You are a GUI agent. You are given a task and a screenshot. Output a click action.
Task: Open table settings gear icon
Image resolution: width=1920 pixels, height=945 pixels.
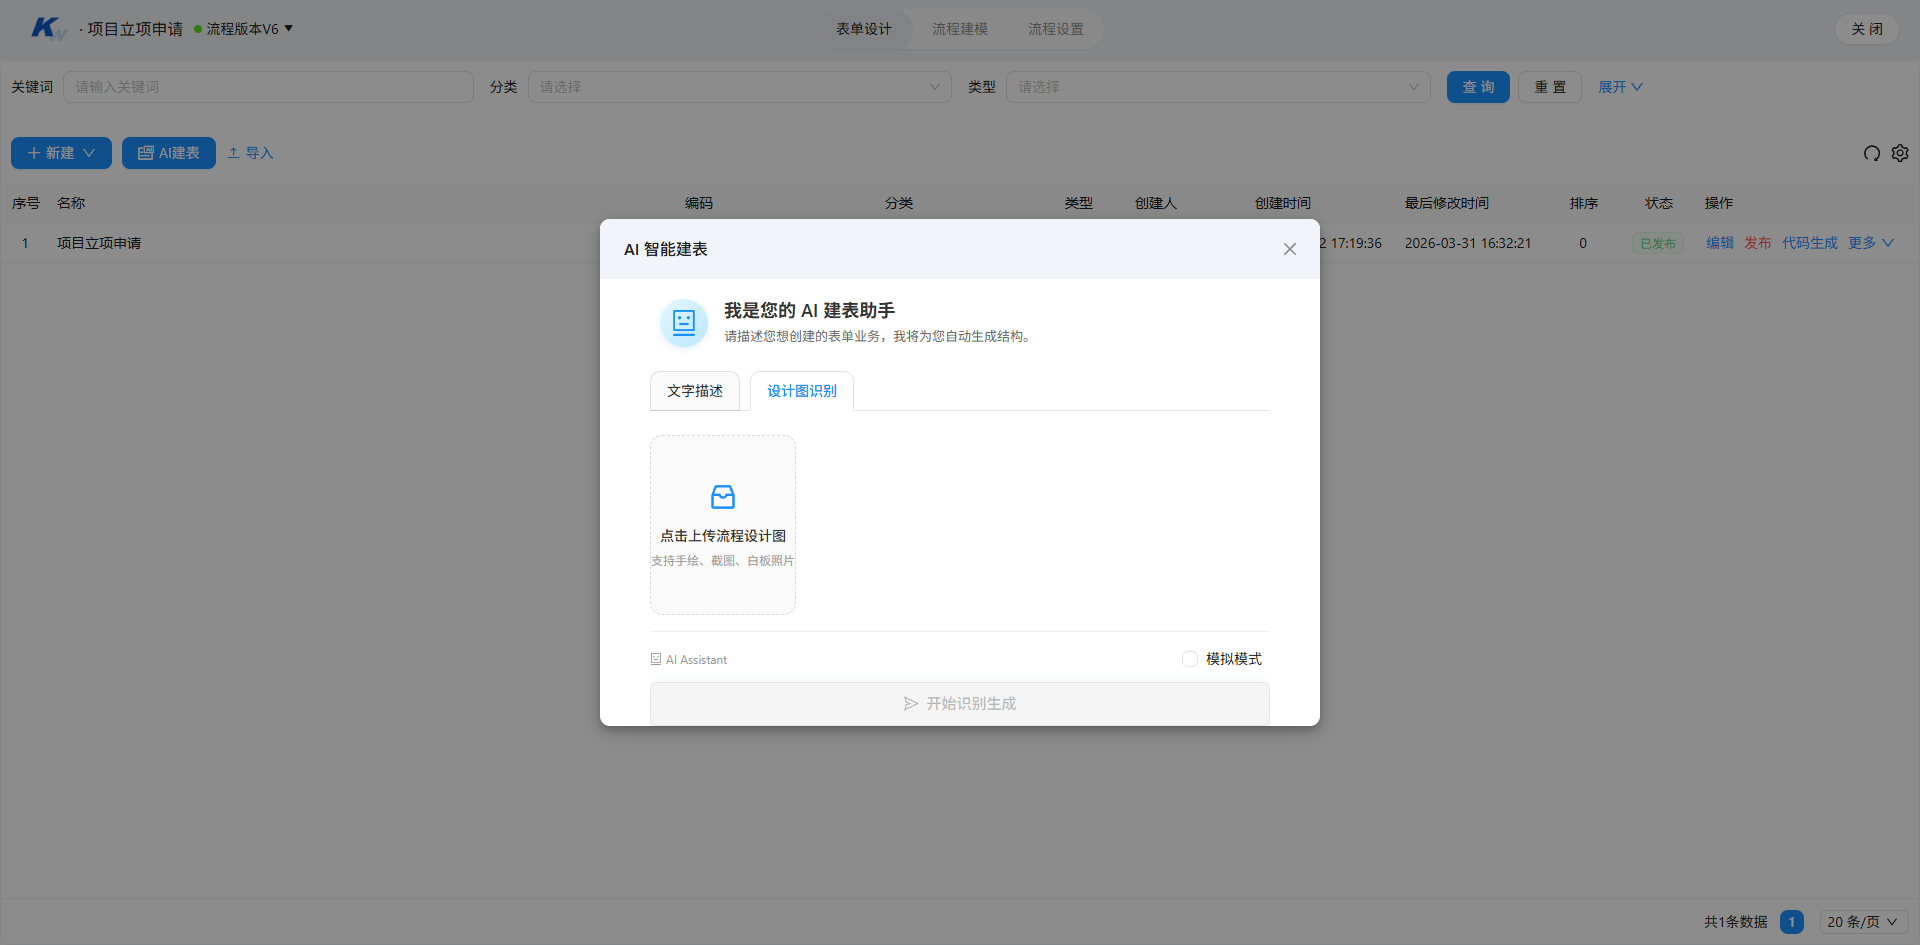point(1900,153)
